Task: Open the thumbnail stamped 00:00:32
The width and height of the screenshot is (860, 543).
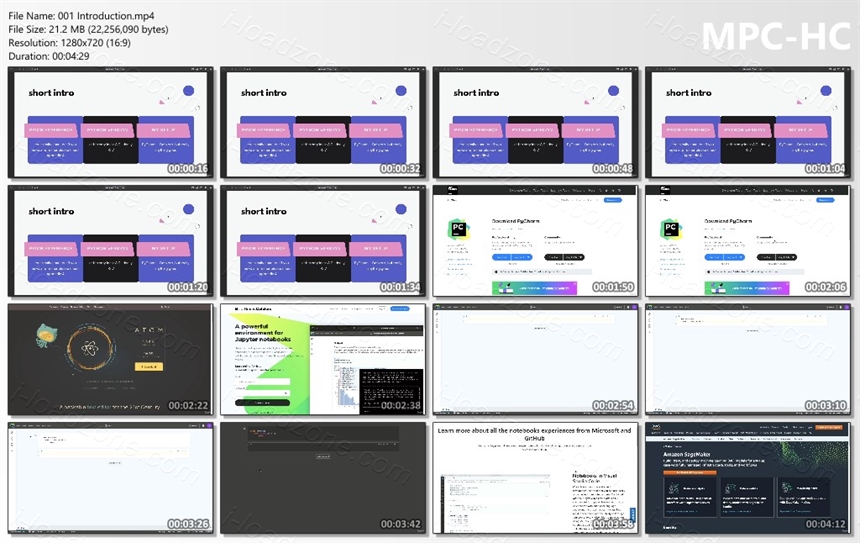Action: (x=323, y=122)
